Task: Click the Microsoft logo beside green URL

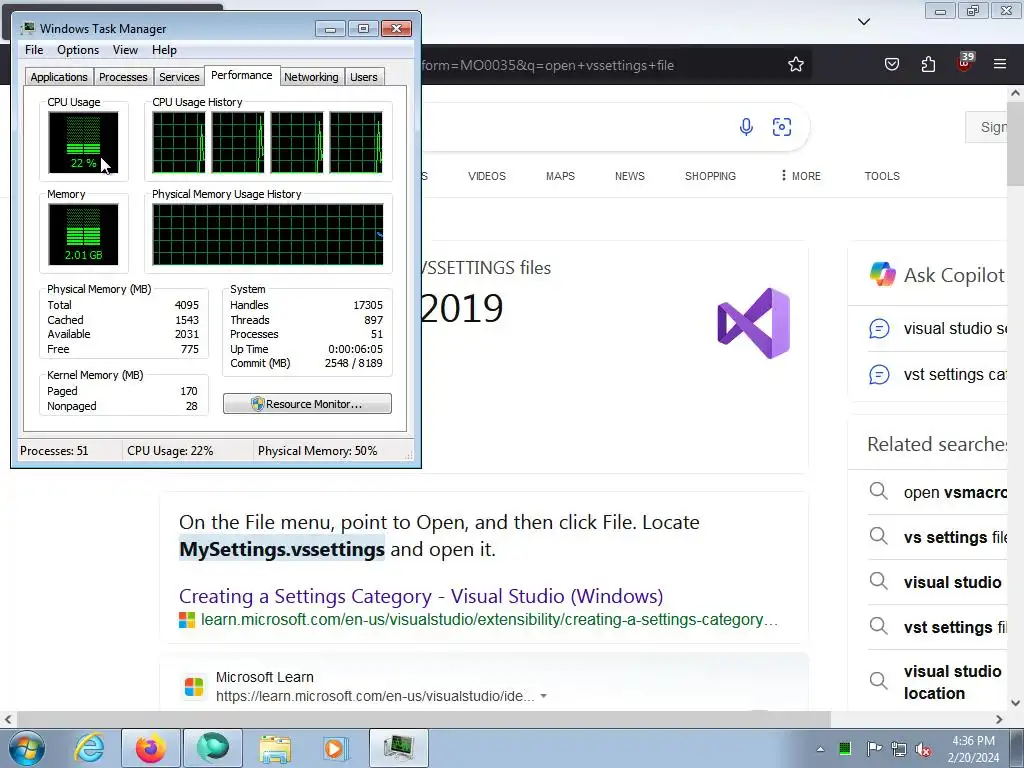Action: [187, 620]
